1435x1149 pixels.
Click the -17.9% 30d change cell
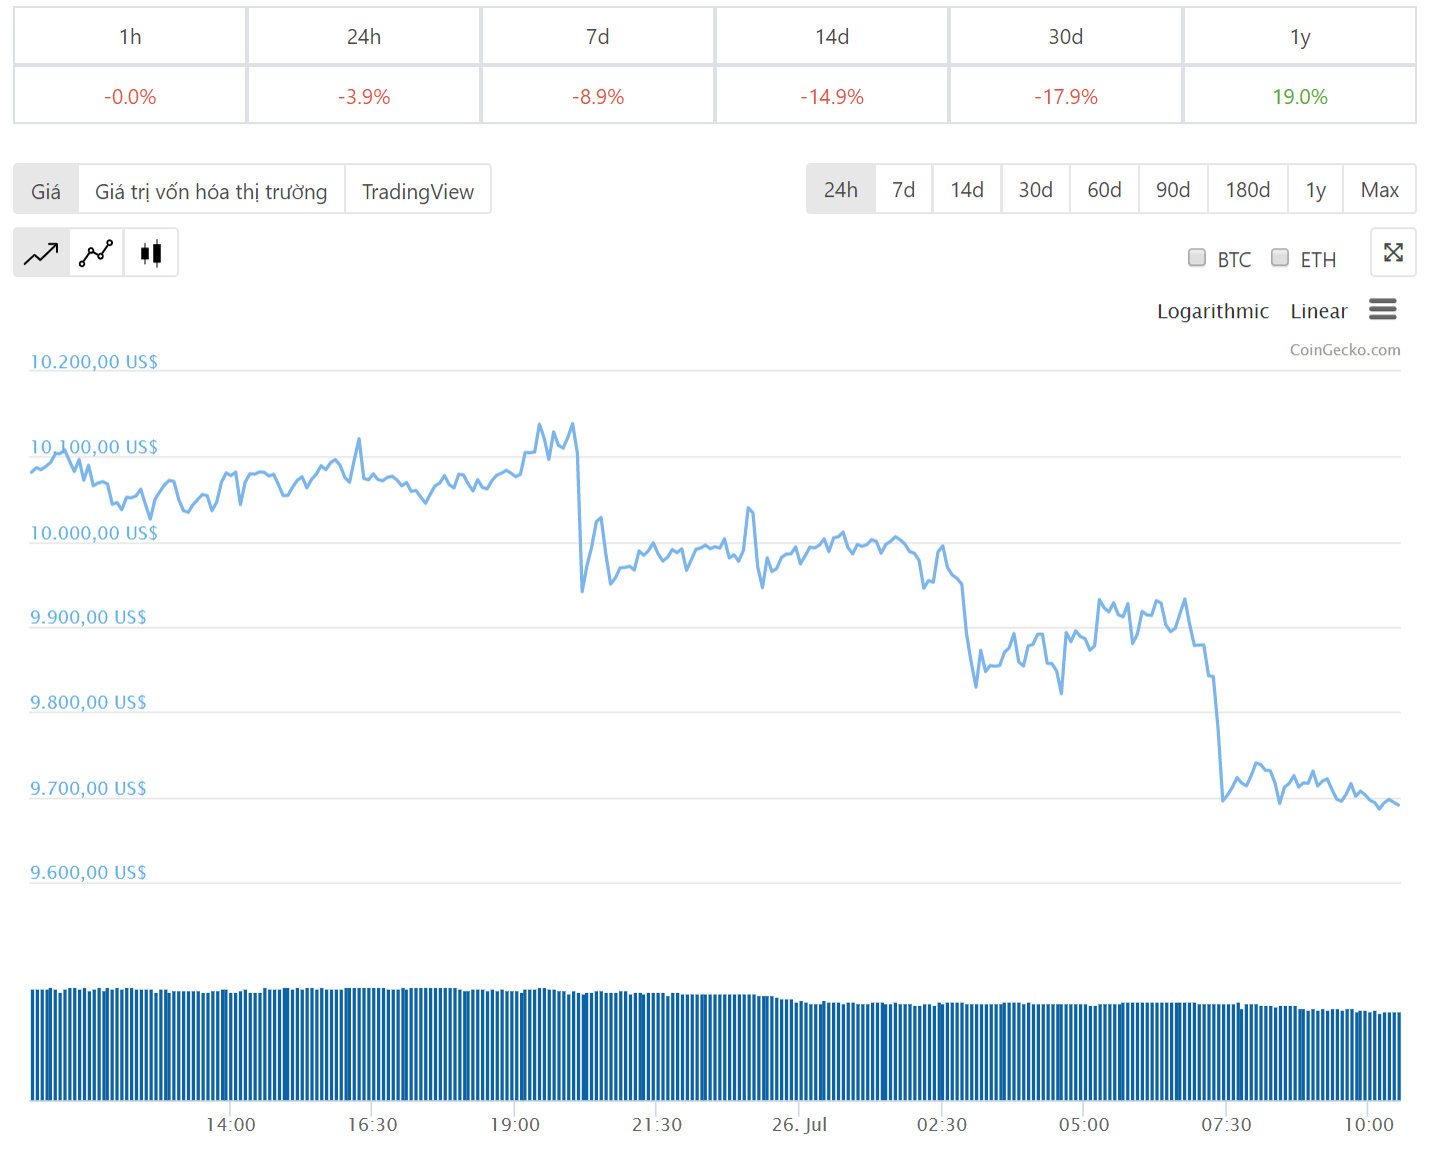pyautogui.click(x=1066, y=96)
